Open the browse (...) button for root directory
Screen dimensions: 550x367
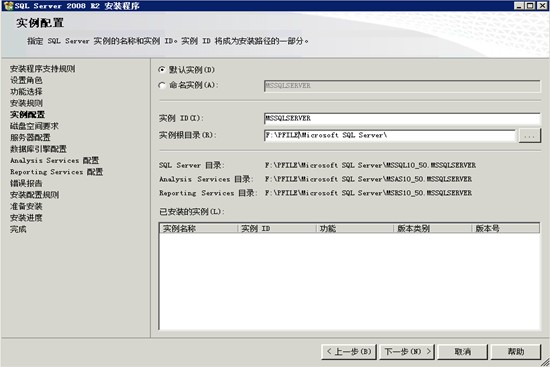click(x=530, y=135)
